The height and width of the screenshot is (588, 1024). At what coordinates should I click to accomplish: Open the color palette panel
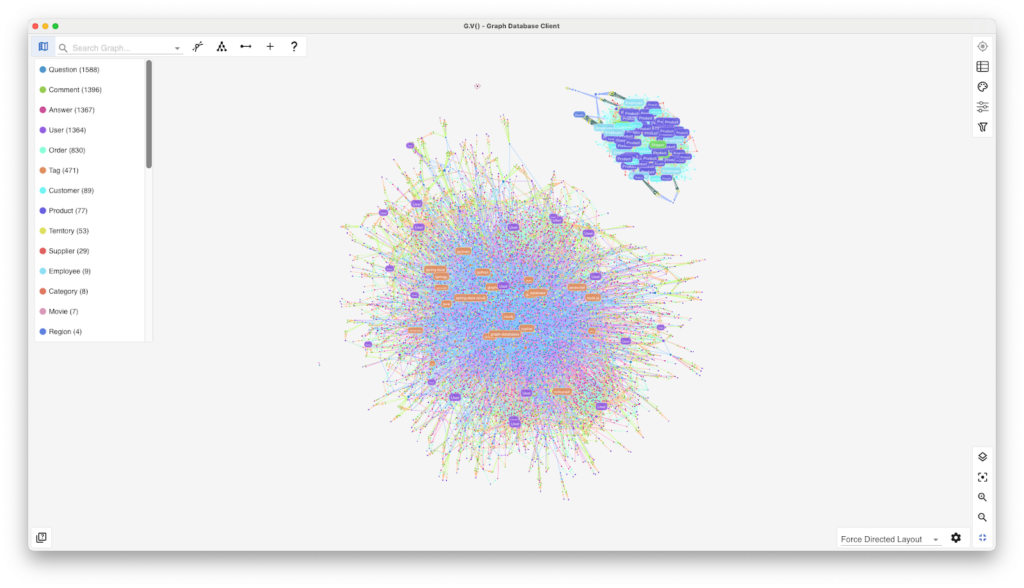click(x=982, y=86)
